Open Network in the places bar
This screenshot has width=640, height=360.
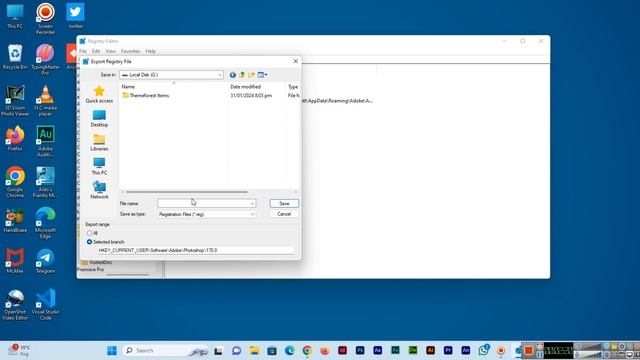click(99, 190)
